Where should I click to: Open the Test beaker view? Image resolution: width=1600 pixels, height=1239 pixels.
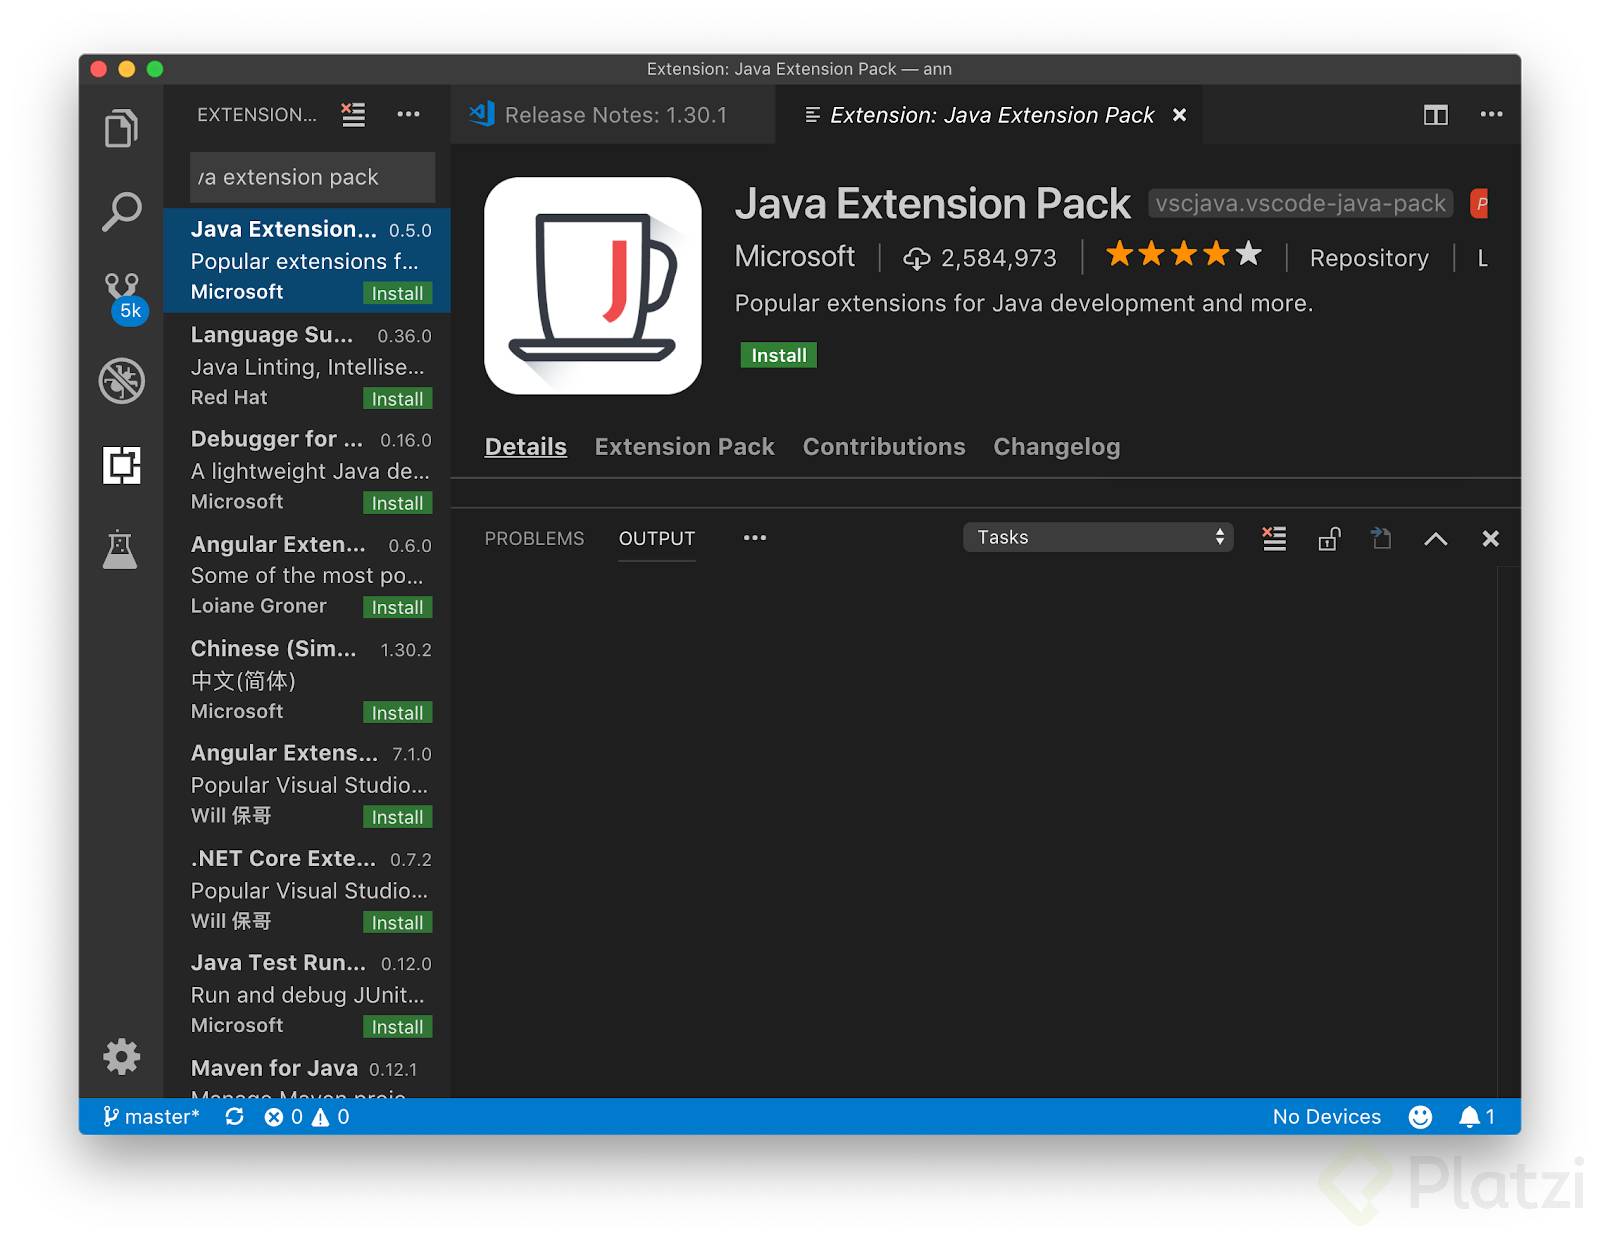121,549
